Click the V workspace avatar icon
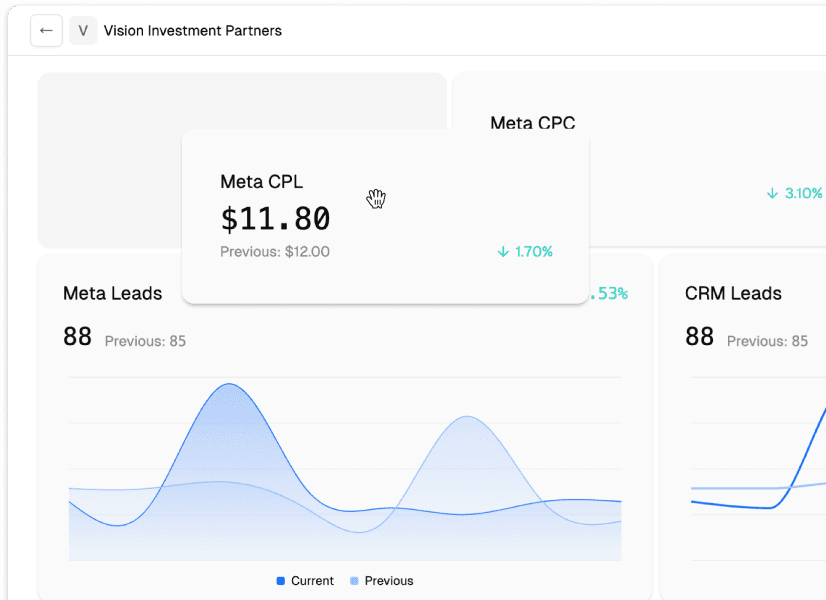This screenshot has height=600, width=826. click(x=83, y=30)
